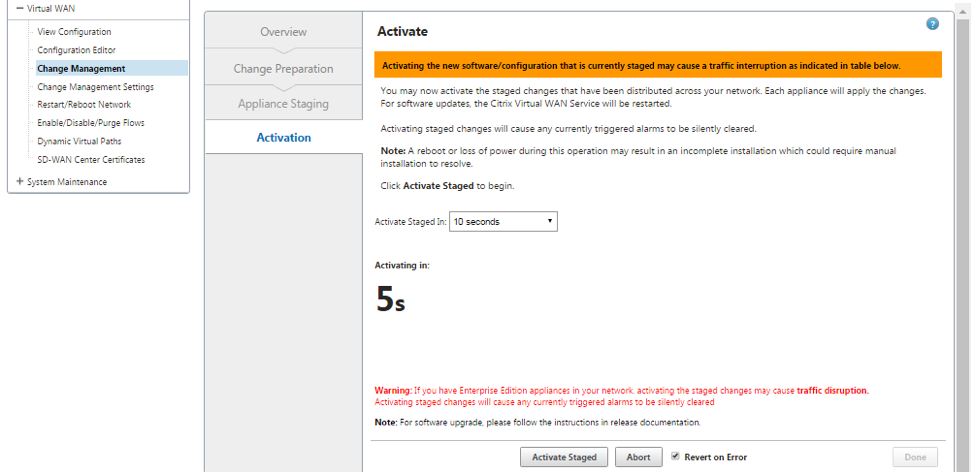Image resolution: width=974 pixels, height=472 pixels.
Task: Switch to the Change Preparation step tab
Action: coord(283,68)
